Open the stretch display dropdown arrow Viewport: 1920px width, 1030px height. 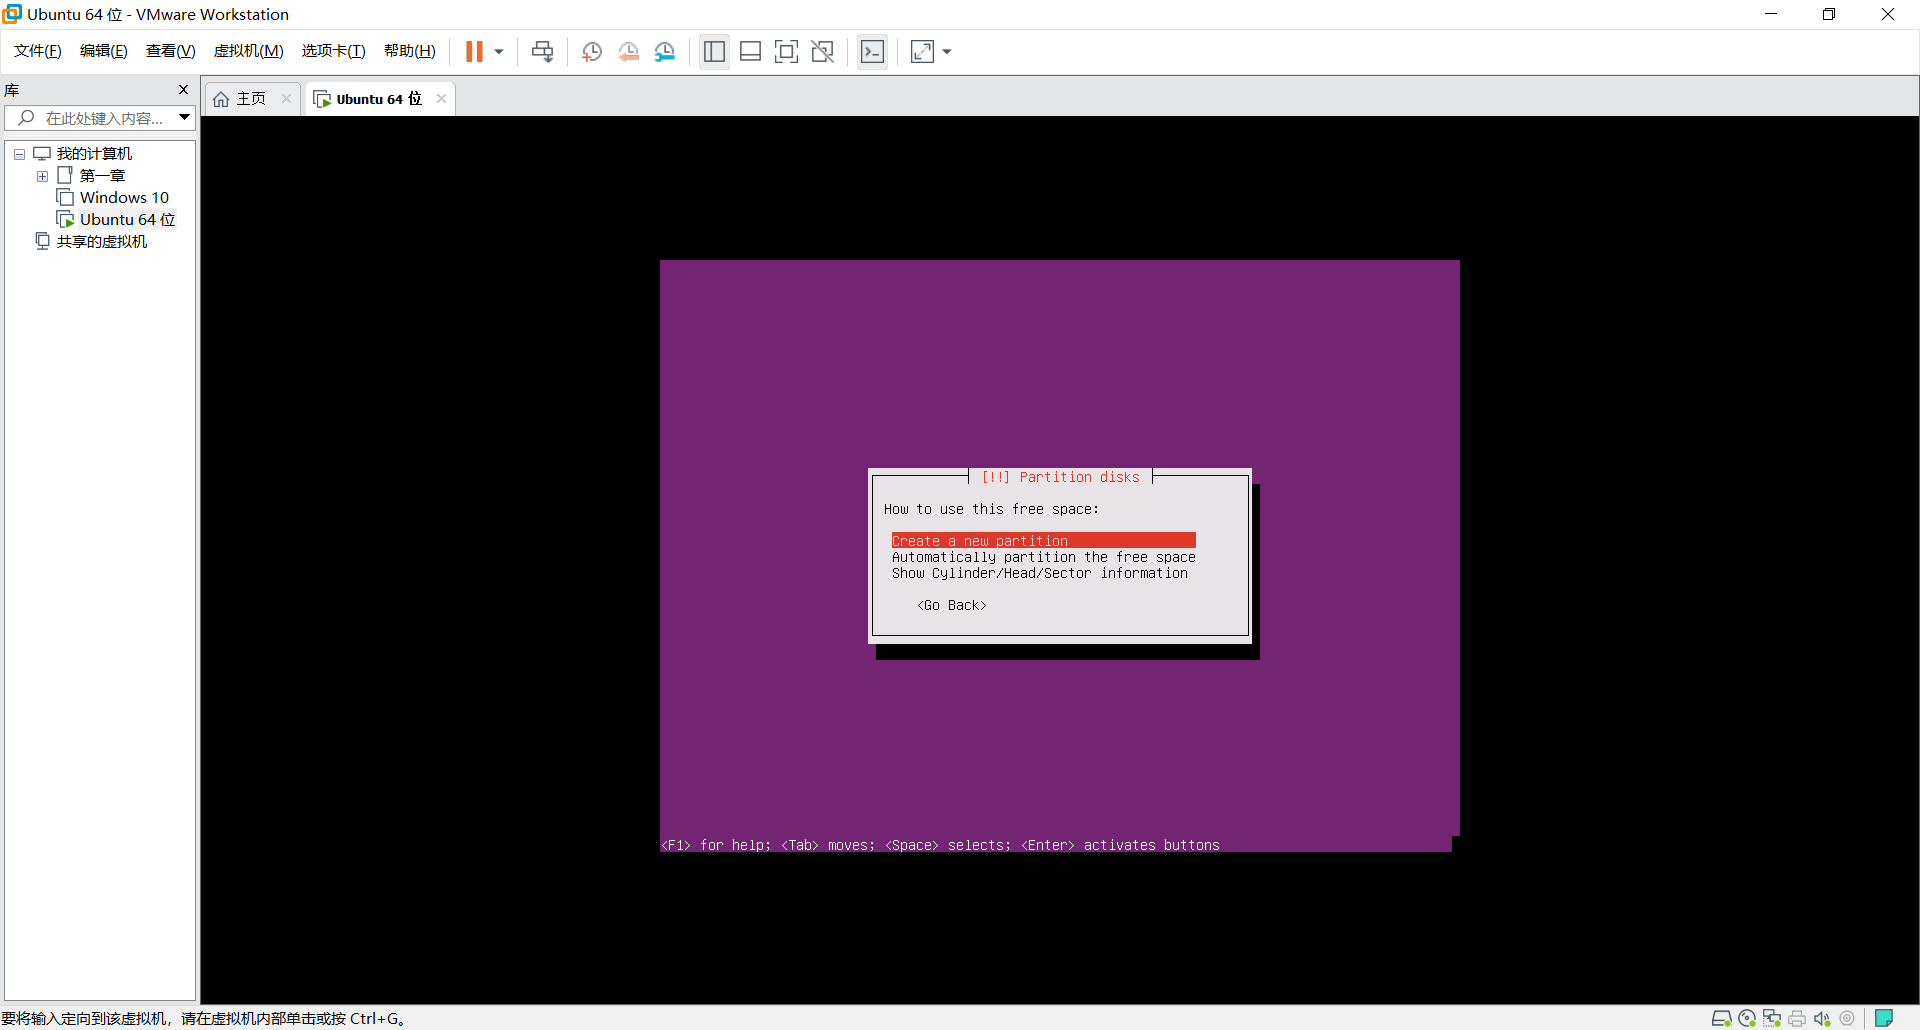[x=947, y=52]
